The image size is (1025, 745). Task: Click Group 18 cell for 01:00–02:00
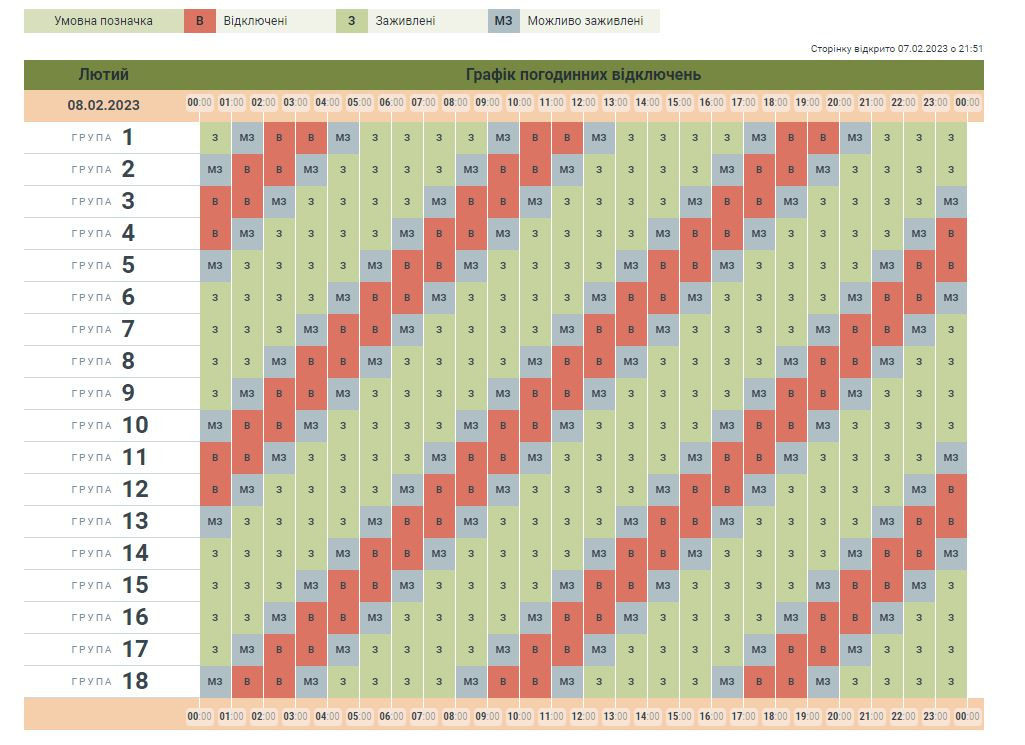[x=247, y=682]
